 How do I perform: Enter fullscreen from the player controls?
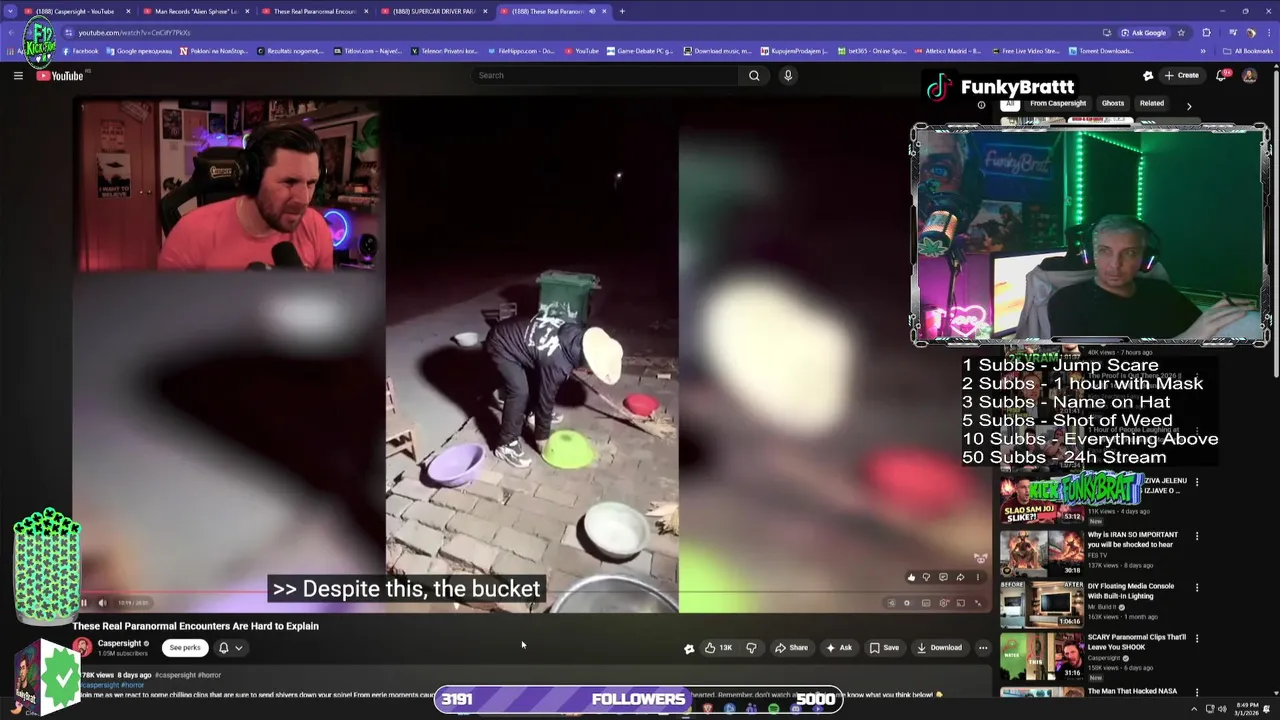[x=978, y=603]
